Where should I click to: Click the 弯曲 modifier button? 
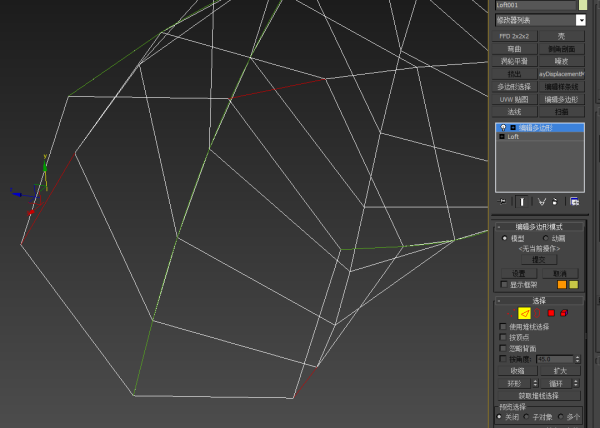pos(514,49)
